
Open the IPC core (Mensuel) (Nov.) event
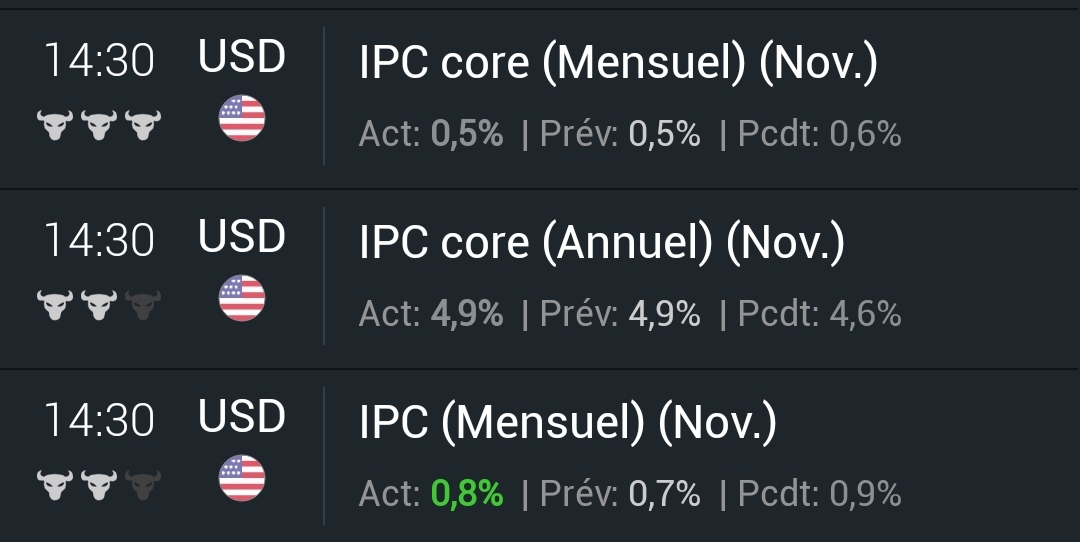[618, 64]
